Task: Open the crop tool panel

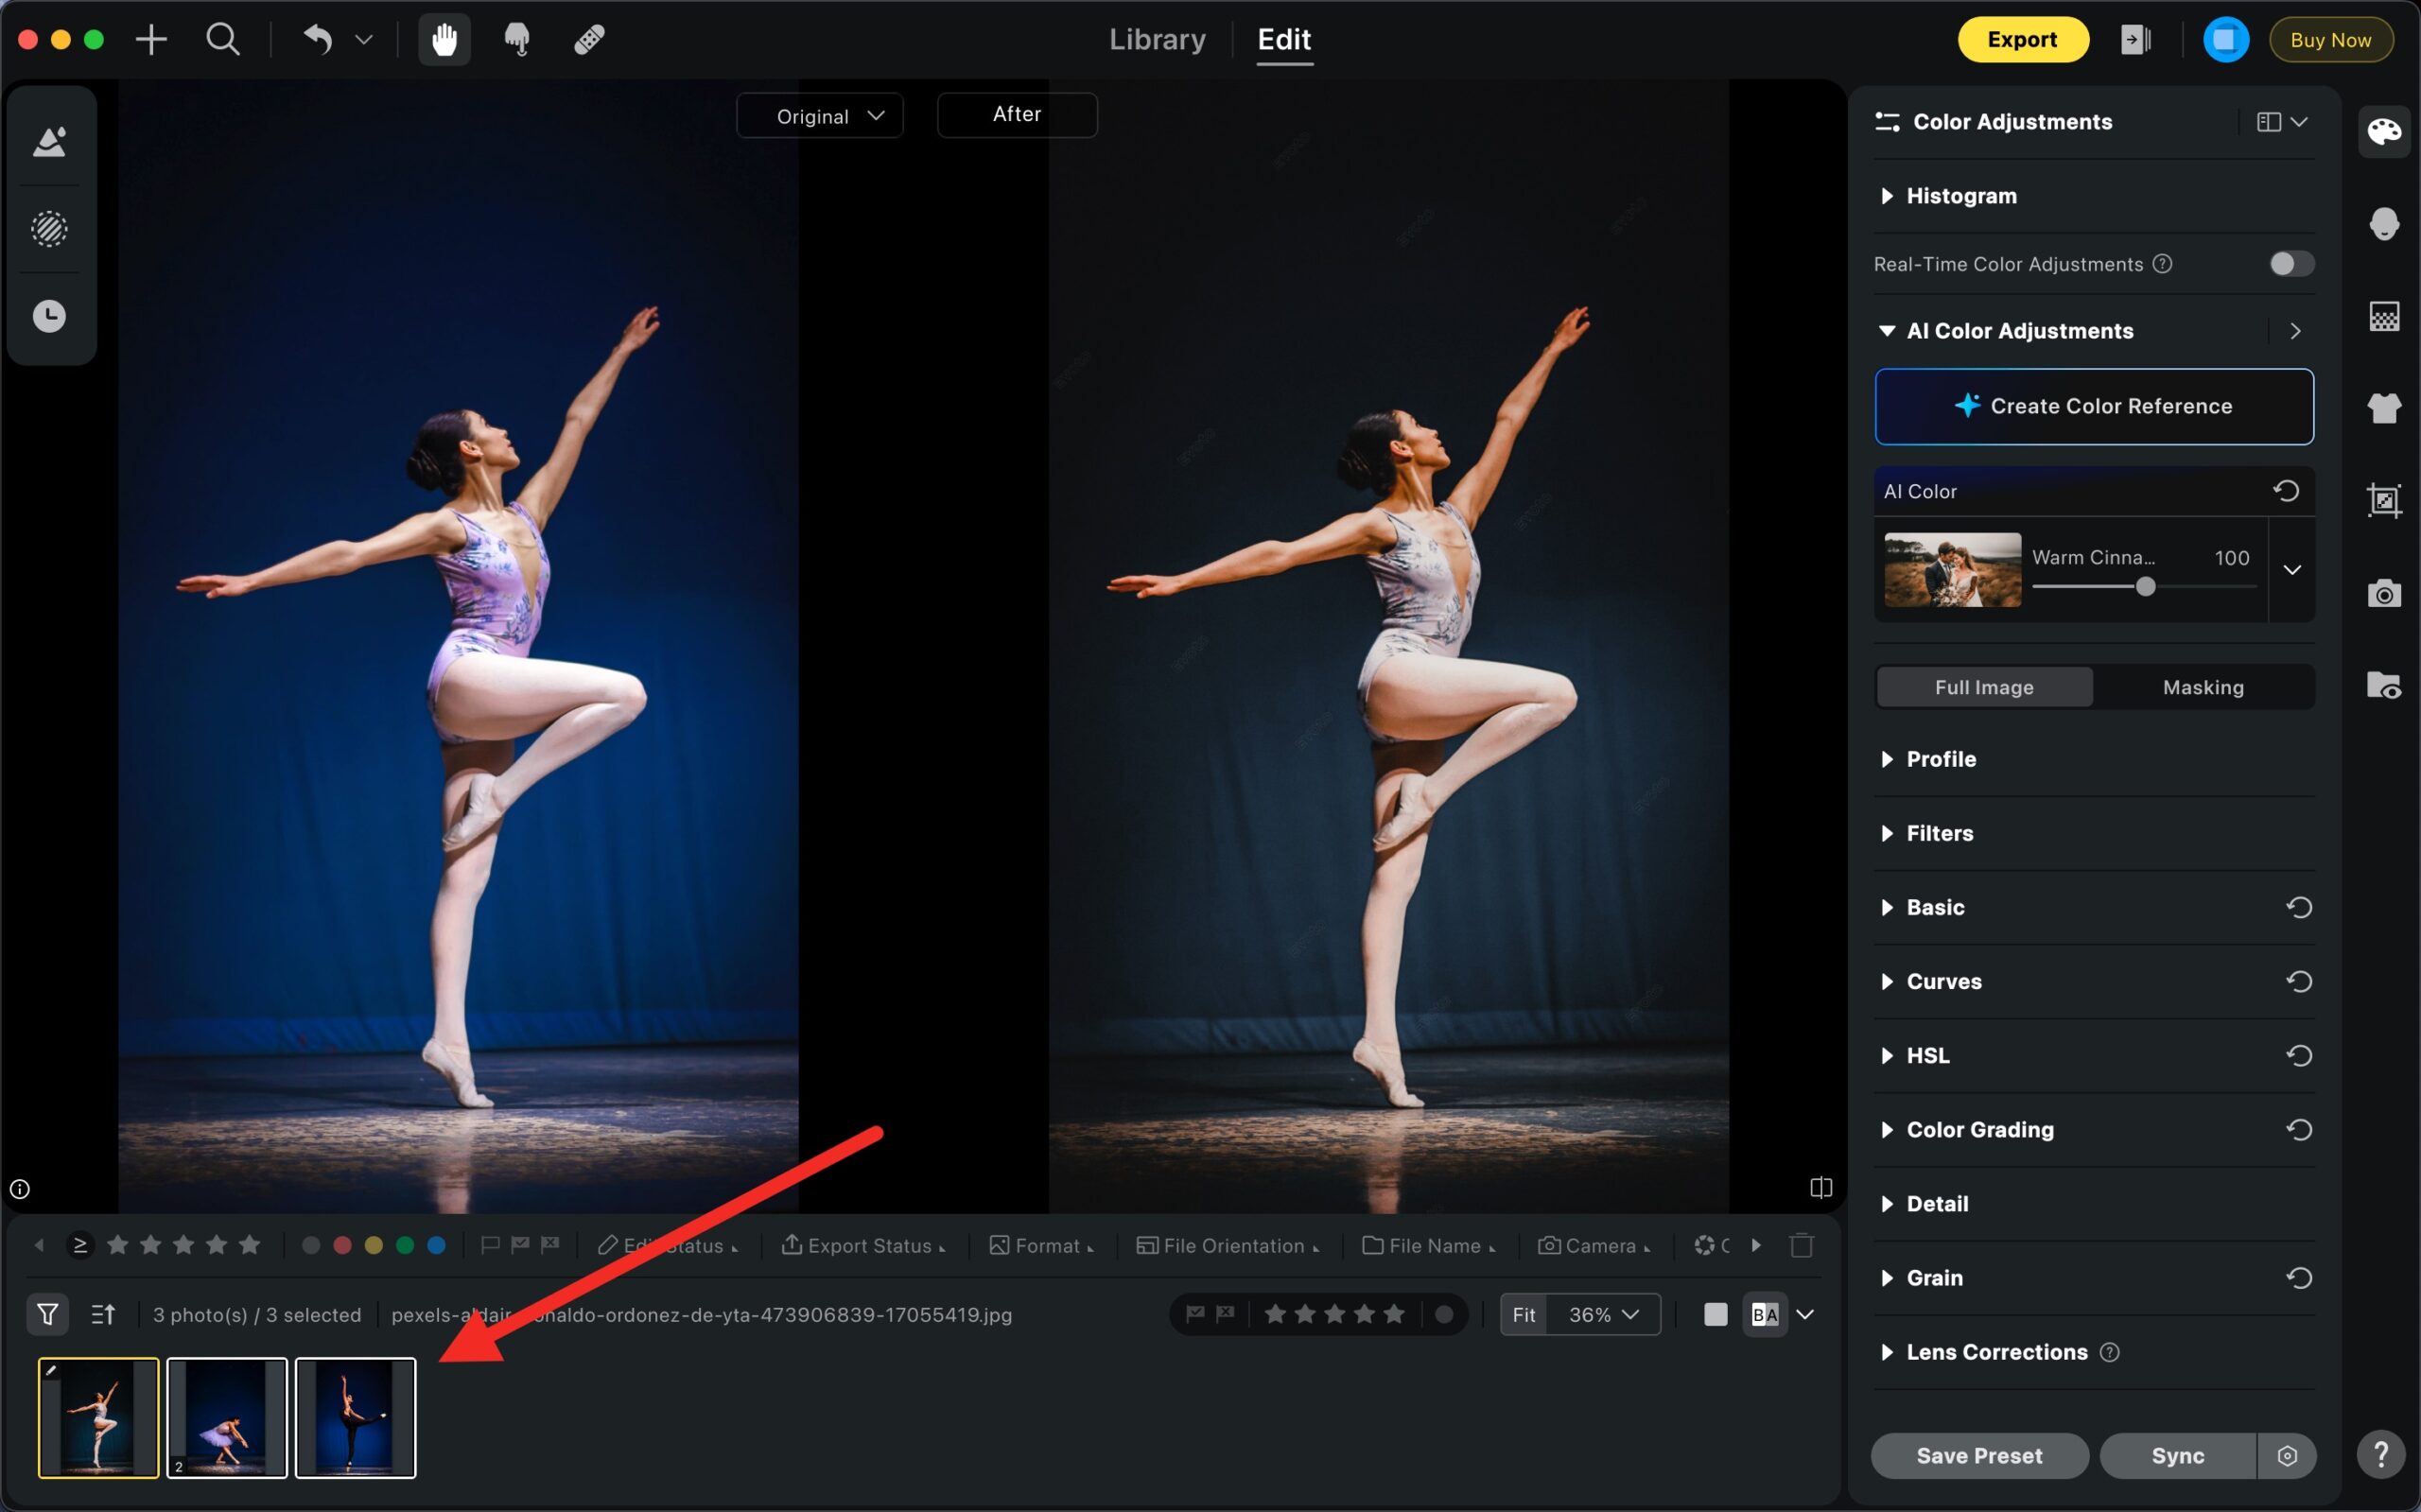Action: 2383,500
